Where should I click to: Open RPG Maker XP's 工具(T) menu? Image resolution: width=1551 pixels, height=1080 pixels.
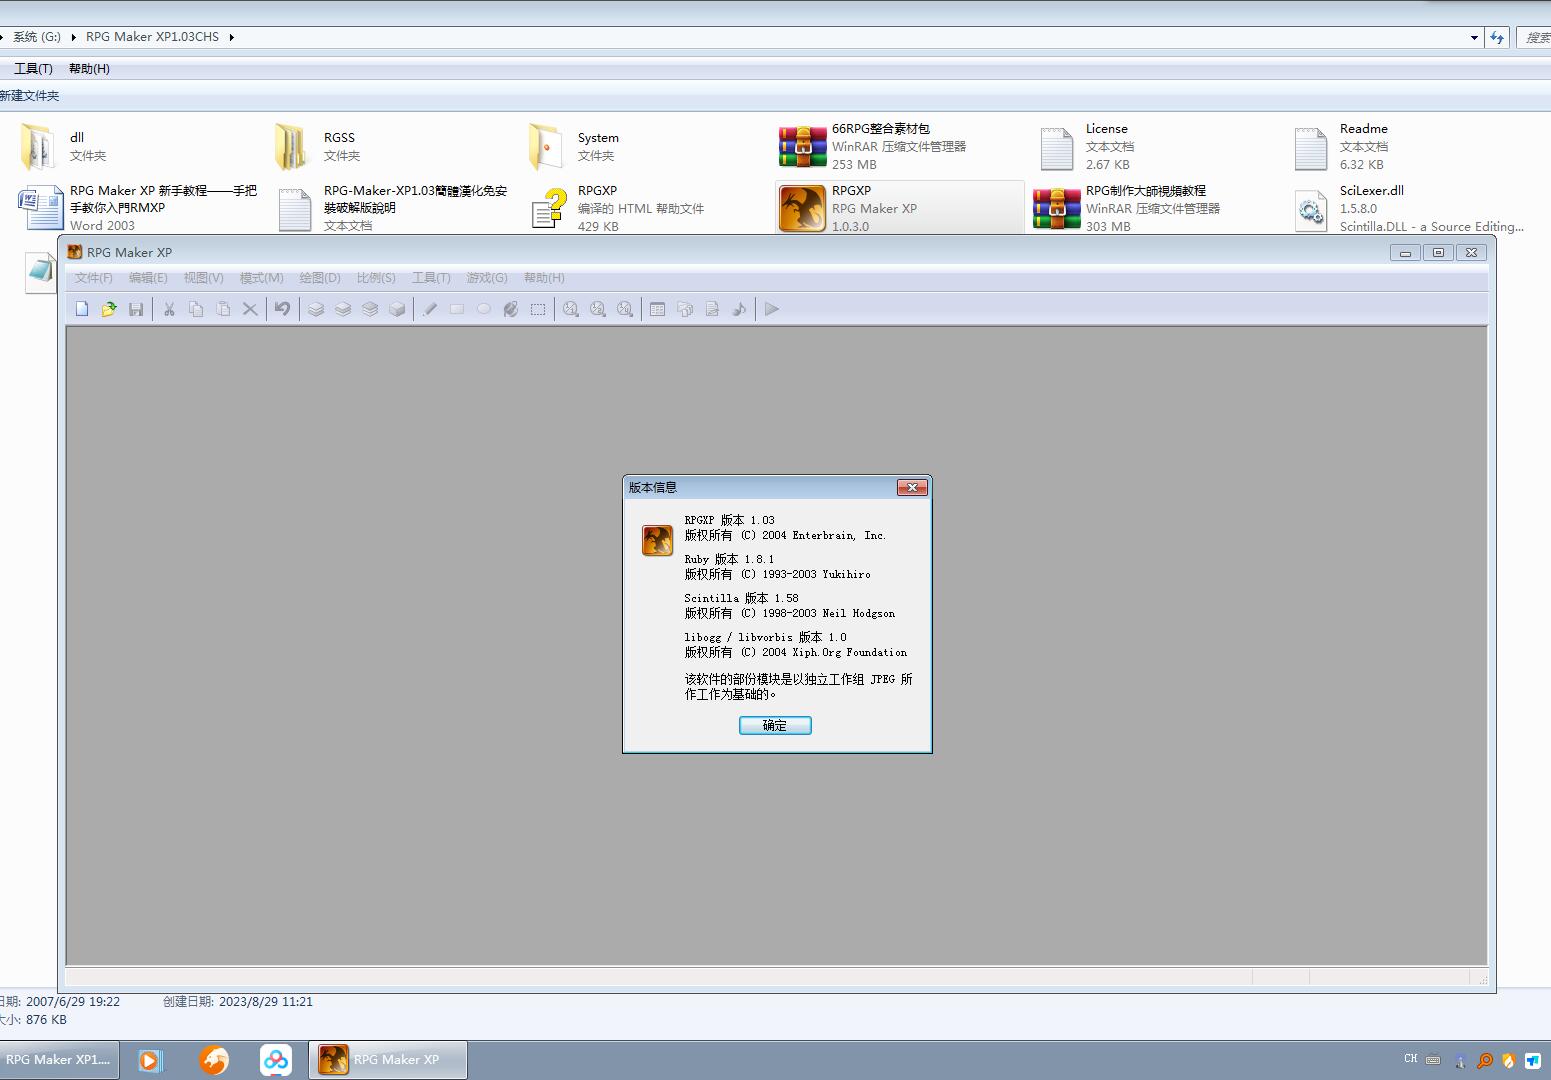431,278
